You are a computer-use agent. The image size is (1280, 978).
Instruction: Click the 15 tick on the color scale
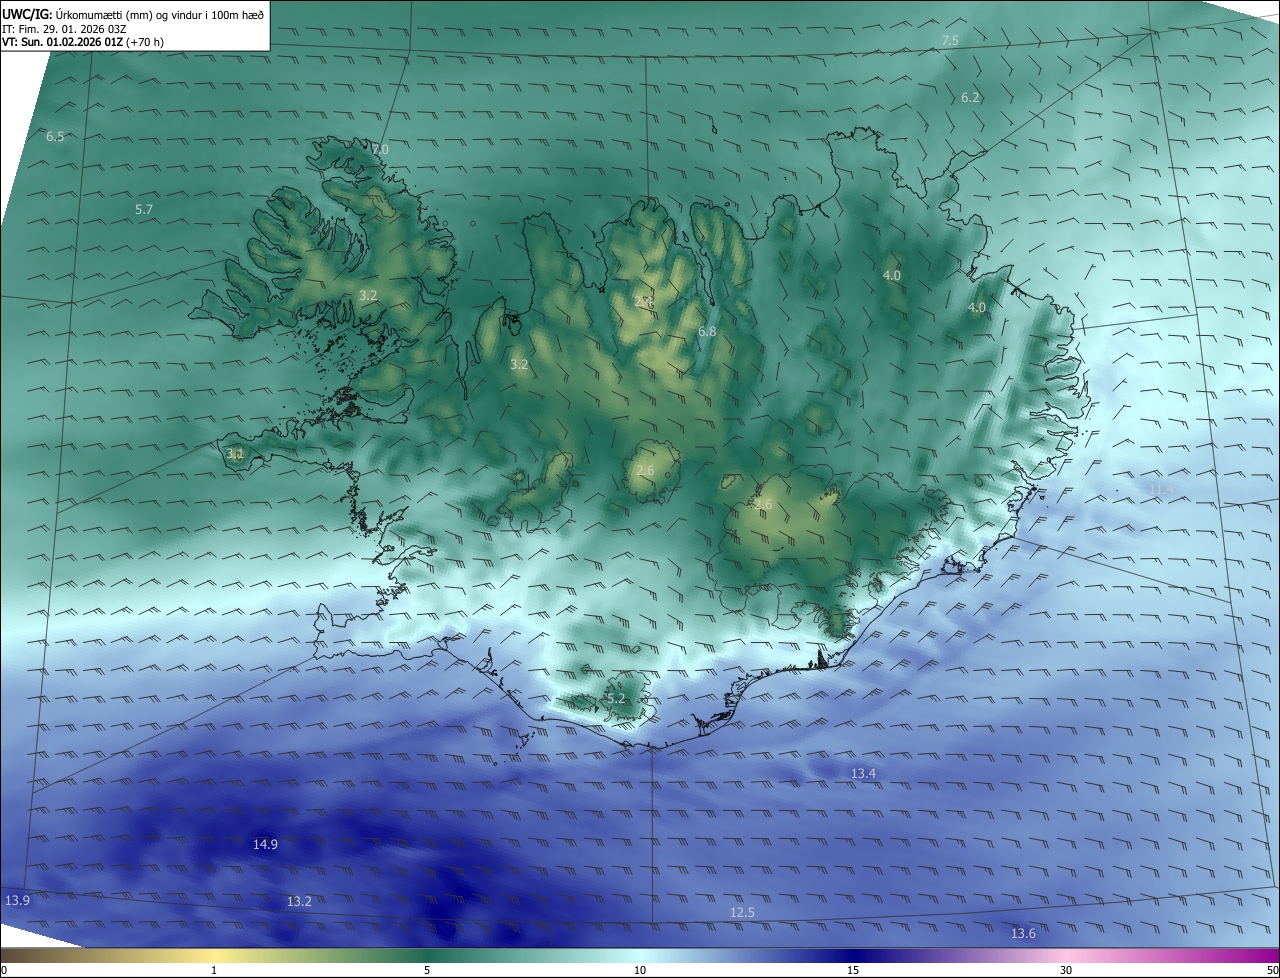(853, 970)
